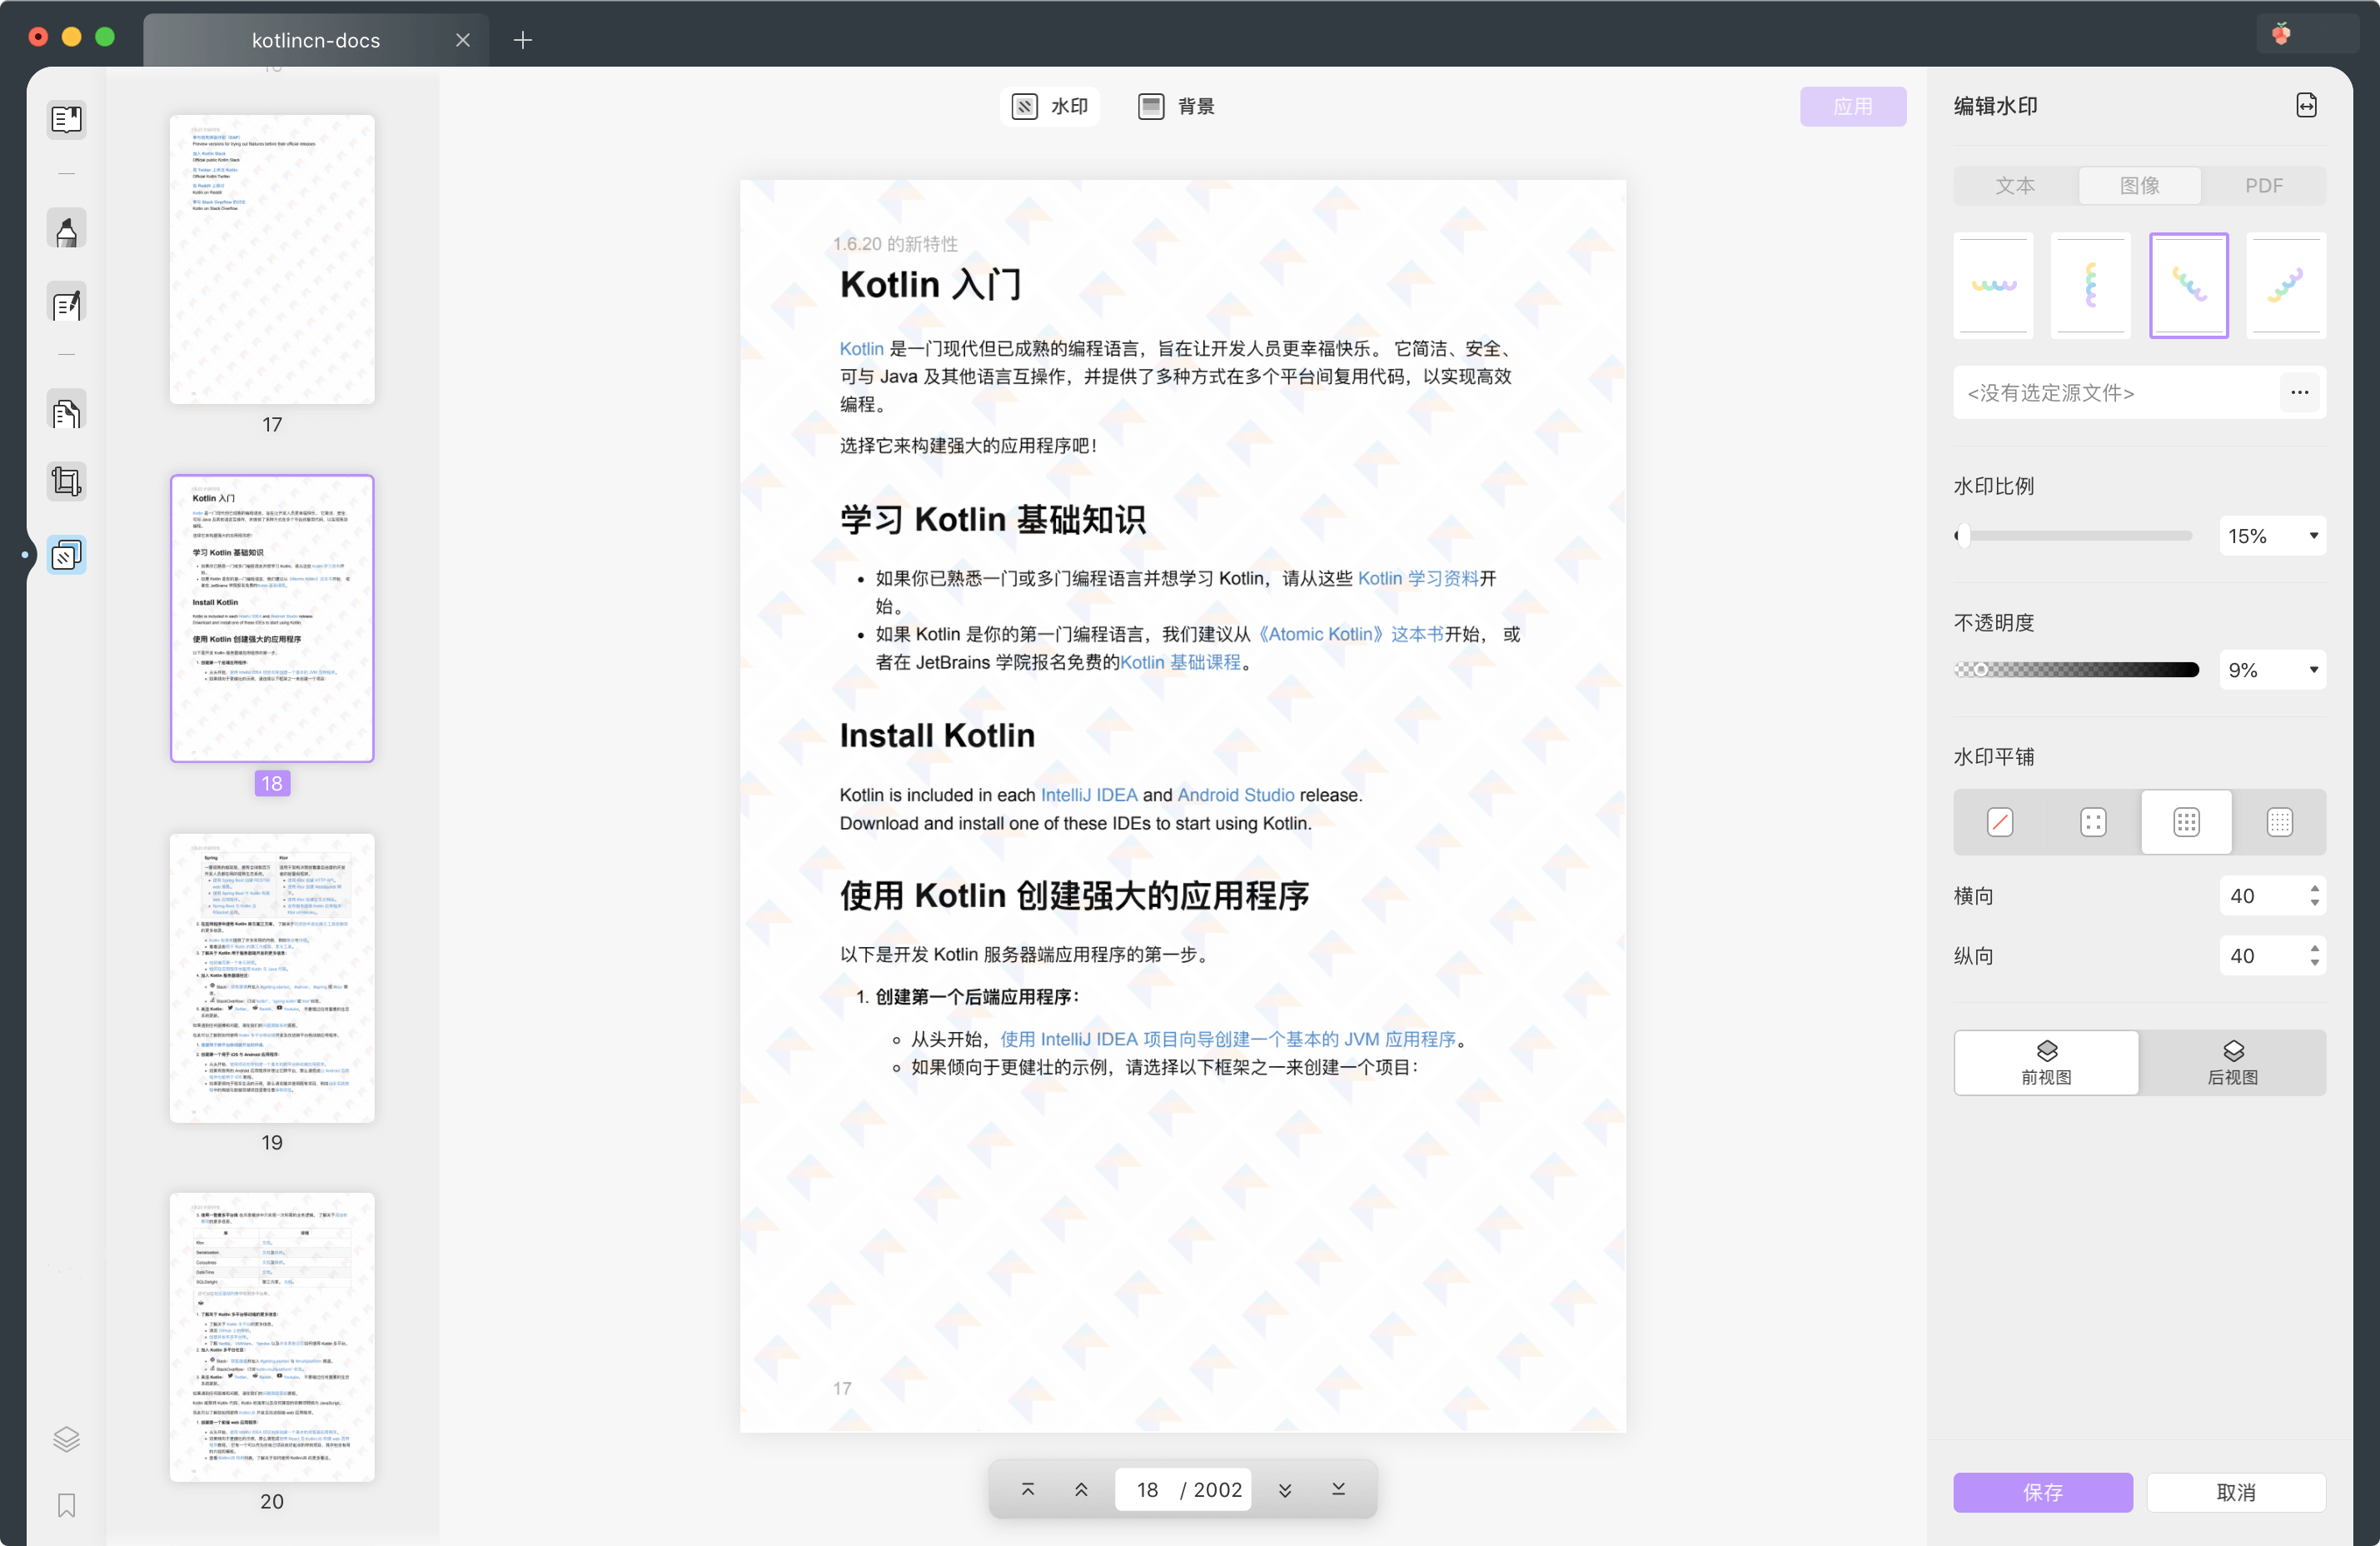This screenshot has width=2380, height=1546.
Task: Open the layers panel near the sidebar bottom
Action: click(66, 1440)
